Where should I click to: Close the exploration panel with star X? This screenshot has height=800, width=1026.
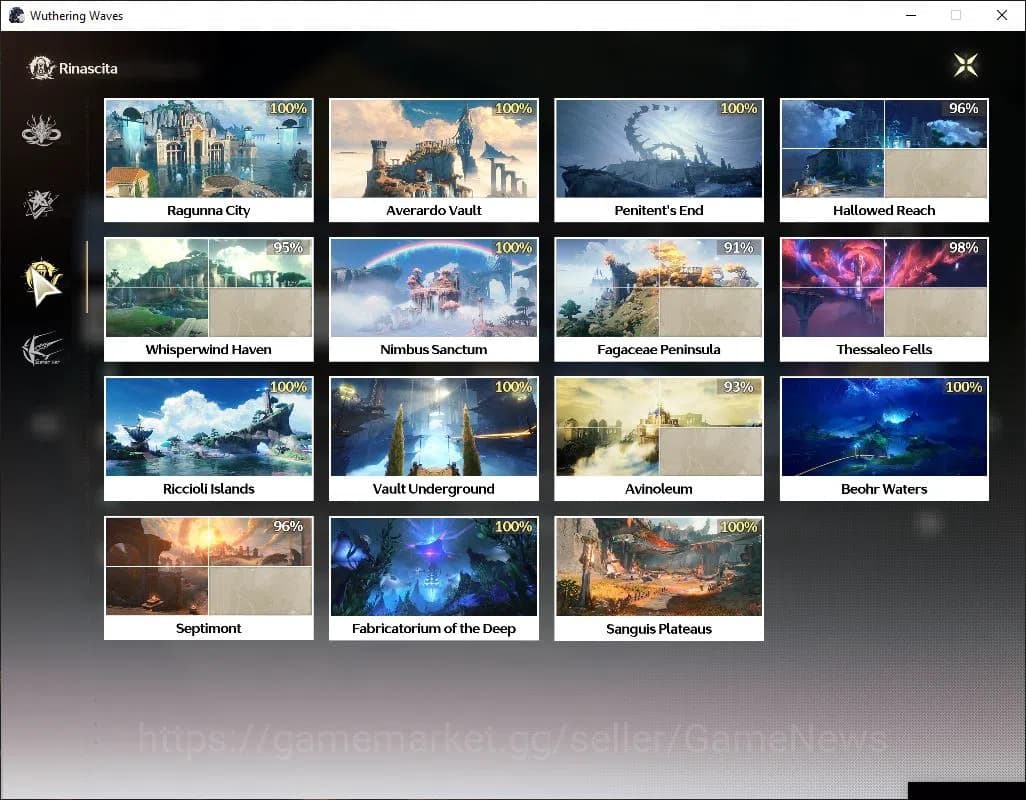coord(966,65)
